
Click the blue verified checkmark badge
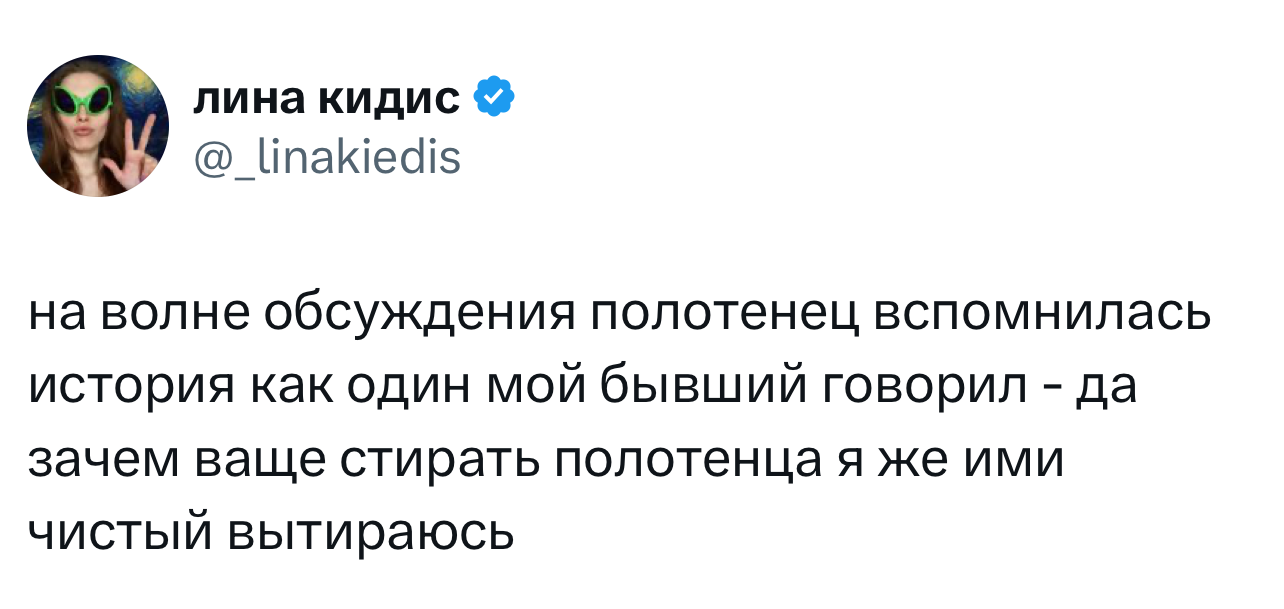pos(493,97)
